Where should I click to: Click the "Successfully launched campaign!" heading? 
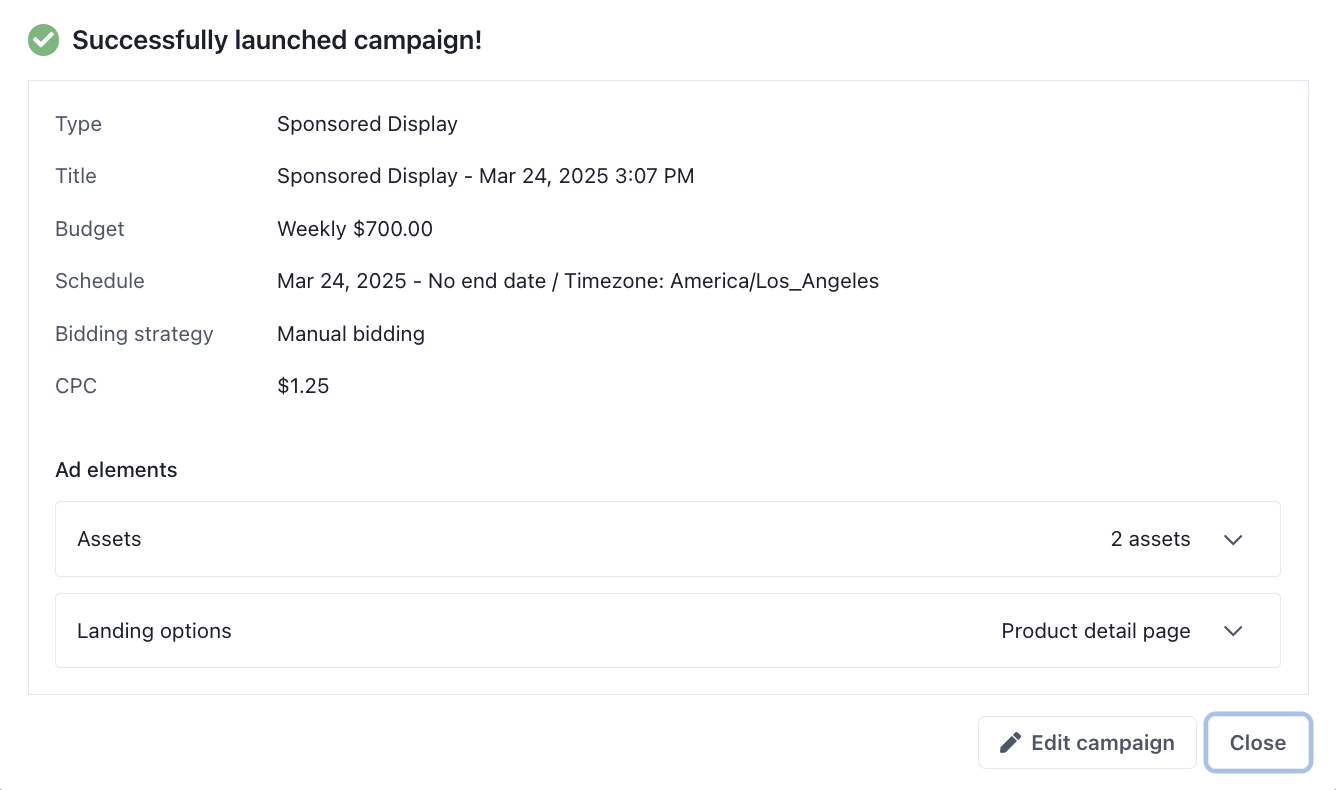pyautogui.click(x=277, y=41)
